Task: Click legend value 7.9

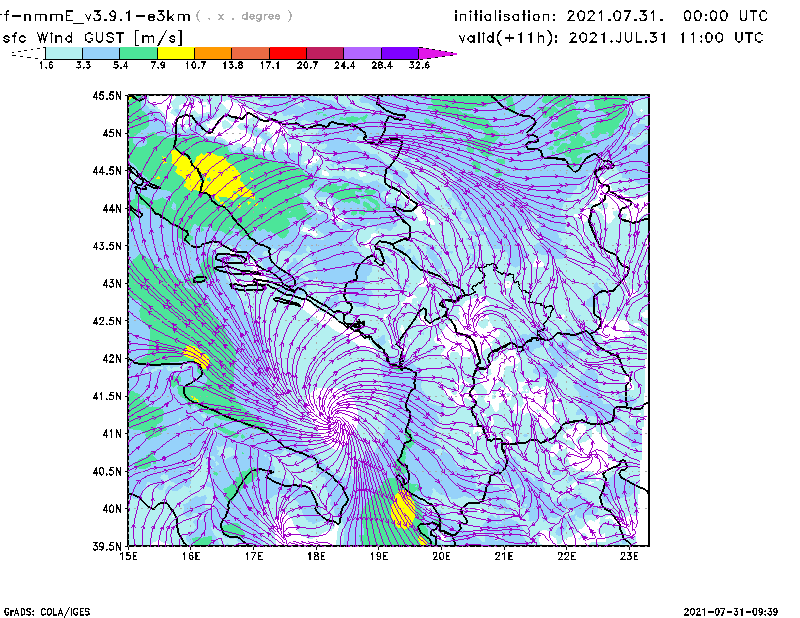Action: pyautogui.click(x=158, y=65)
